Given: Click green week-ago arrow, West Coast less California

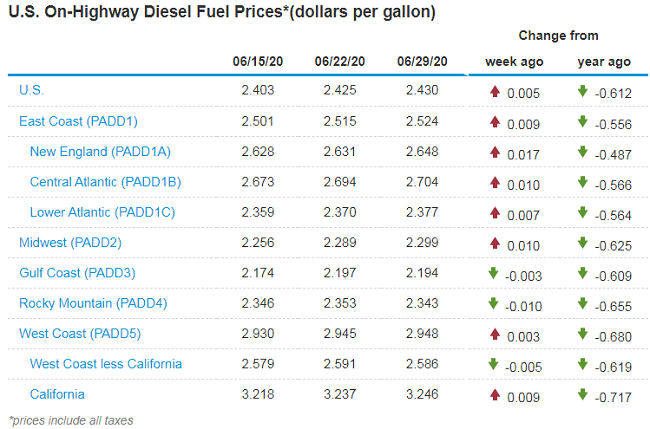Looking at the screenshot, I should [x=494, y=364].
